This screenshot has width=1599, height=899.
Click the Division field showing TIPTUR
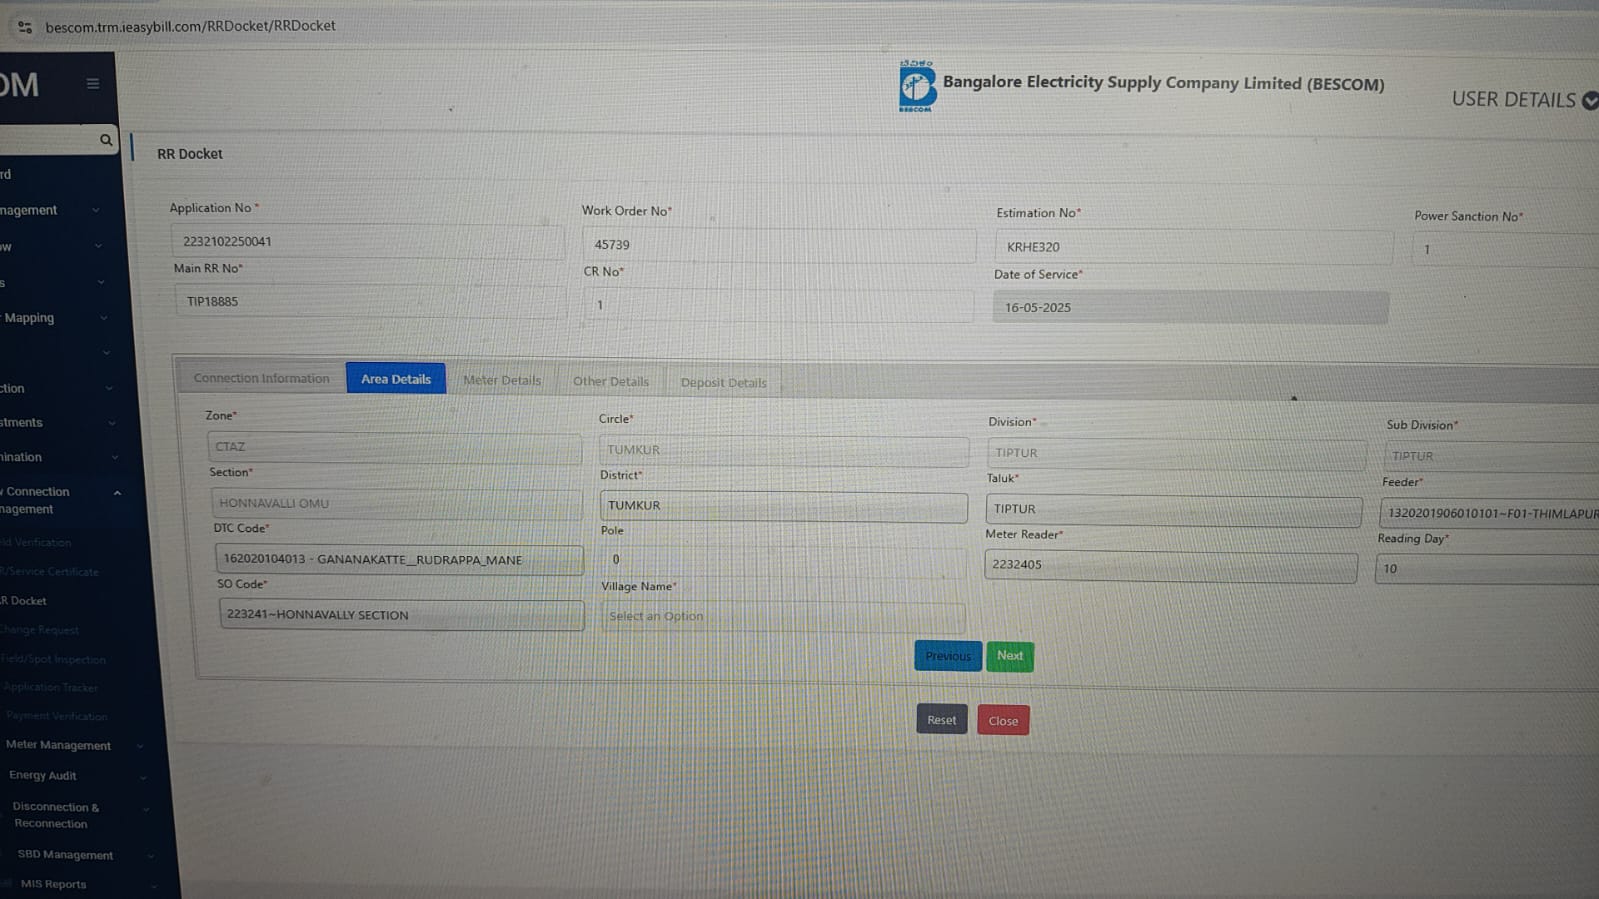coord(1176,453)
